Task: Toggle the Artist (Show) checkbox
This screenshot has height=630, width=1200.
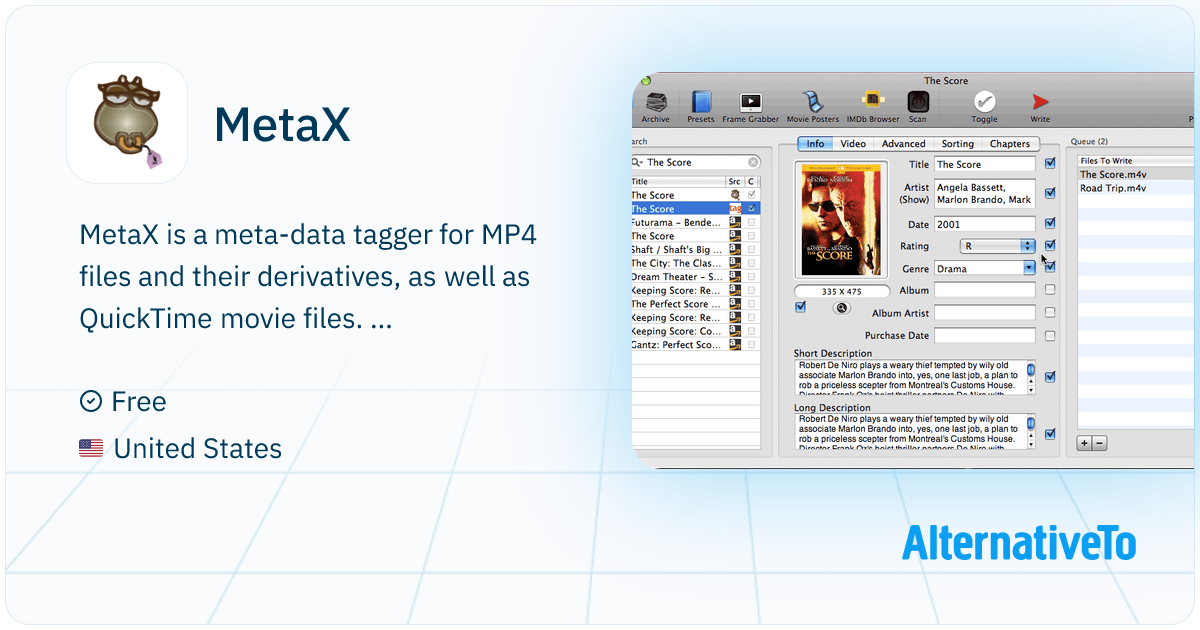Action: tap(1050, 193)
